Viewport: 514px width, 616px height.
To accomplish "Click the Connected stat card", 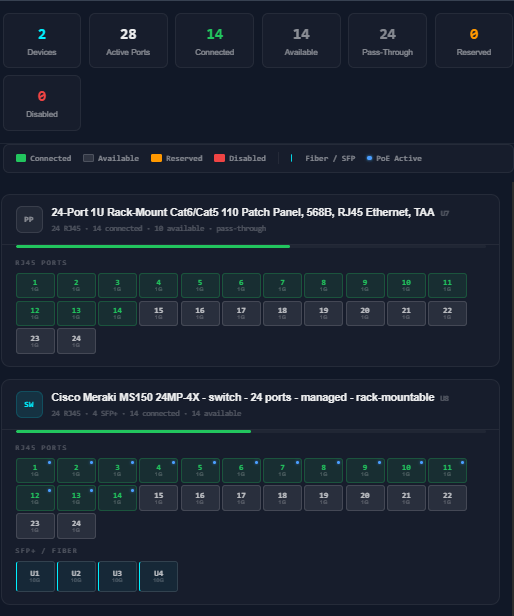I will pos(215,40).
